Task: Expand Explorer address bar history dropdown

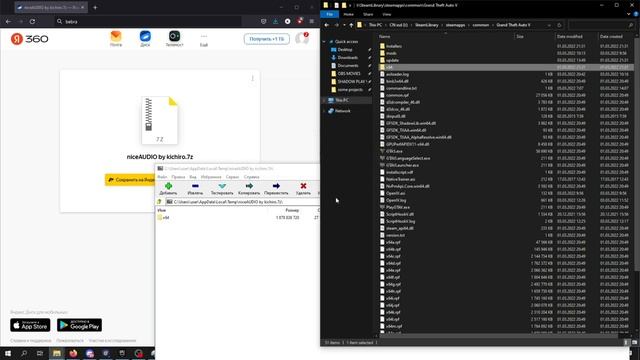Action: click(549, 25)
